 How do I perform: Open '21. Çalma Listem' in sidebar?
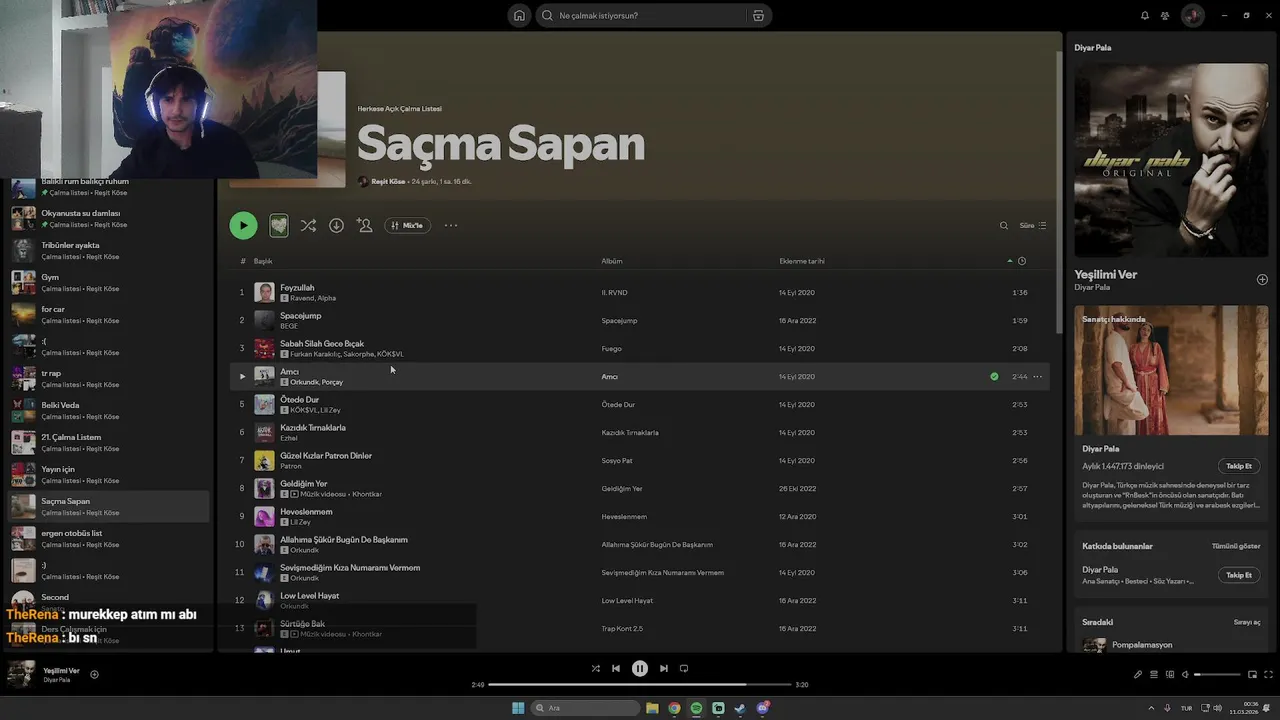(x=108, y=442)
